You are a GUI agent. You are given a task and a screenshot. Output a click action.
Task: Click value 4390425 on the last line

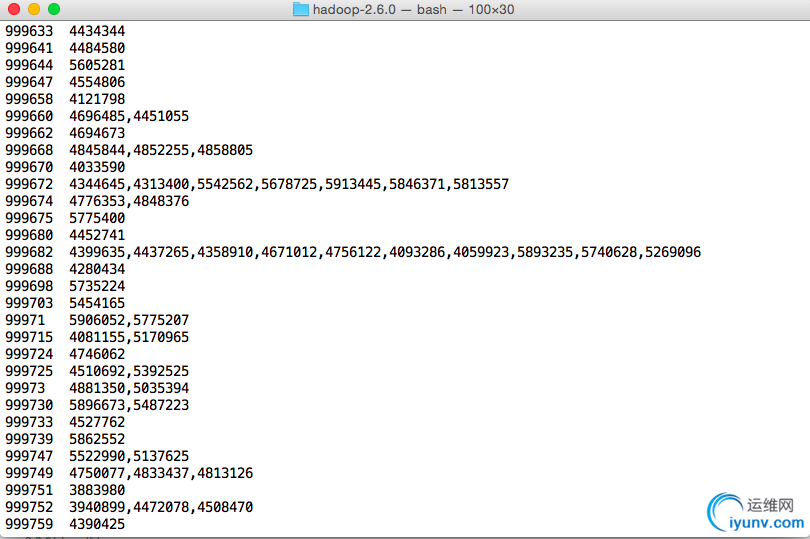tap(97, 524)
